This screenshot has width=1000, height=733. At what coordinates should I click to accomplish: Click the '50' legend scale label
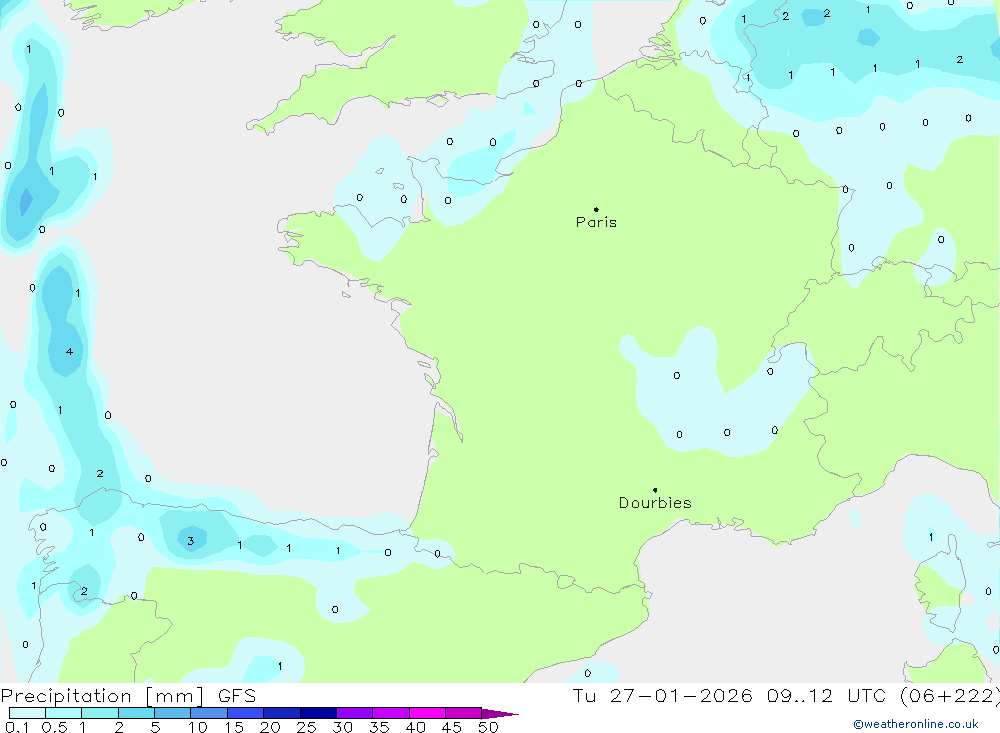click(x=489, y=727)
